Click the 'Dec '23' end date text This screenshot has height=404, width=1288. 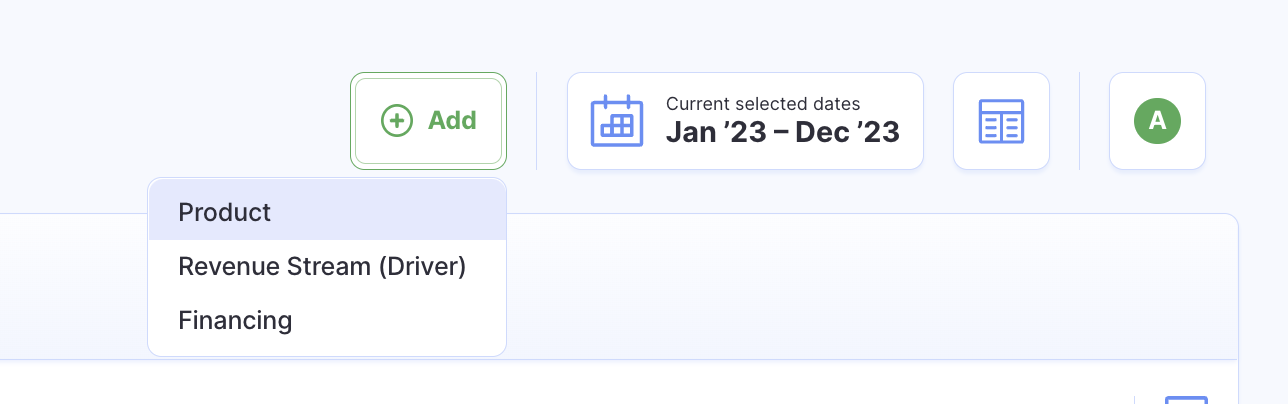(x=847, y=132)
